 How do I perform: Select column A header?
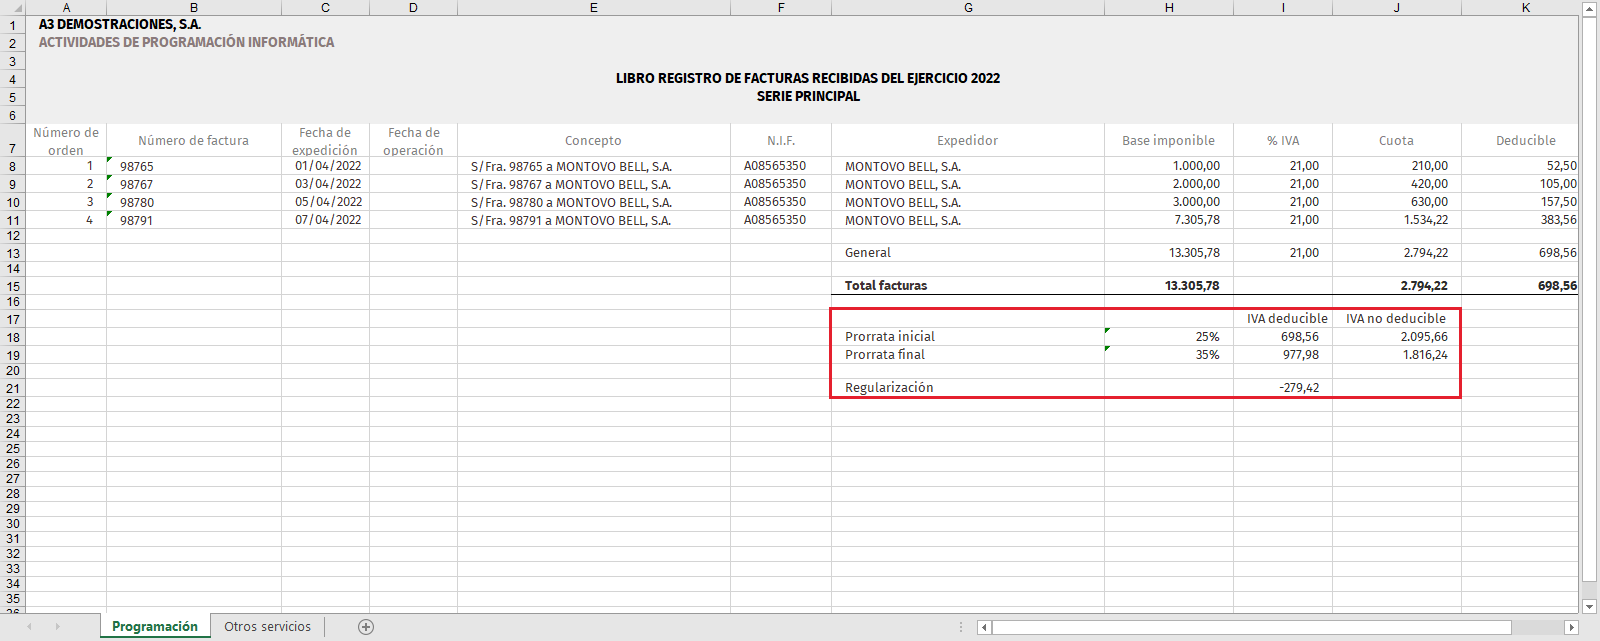(x=66, y=7)
